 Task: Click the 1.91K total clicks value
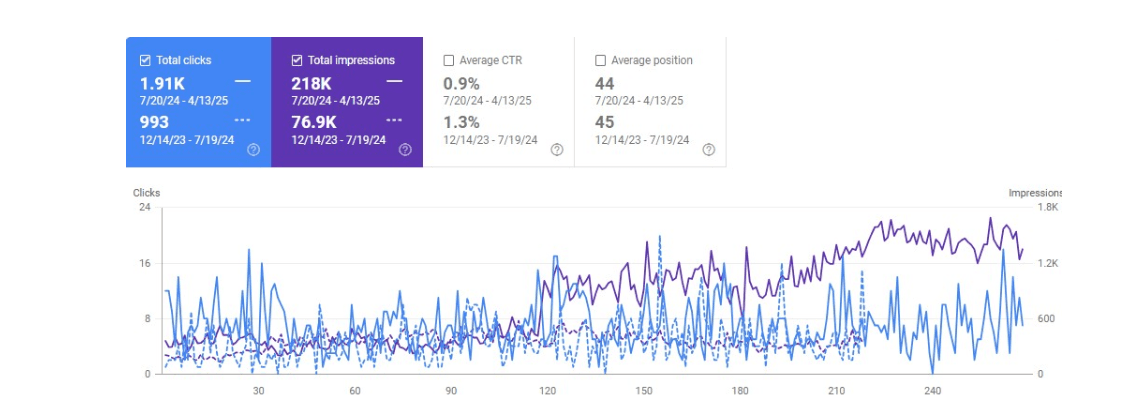pos(161,83)
